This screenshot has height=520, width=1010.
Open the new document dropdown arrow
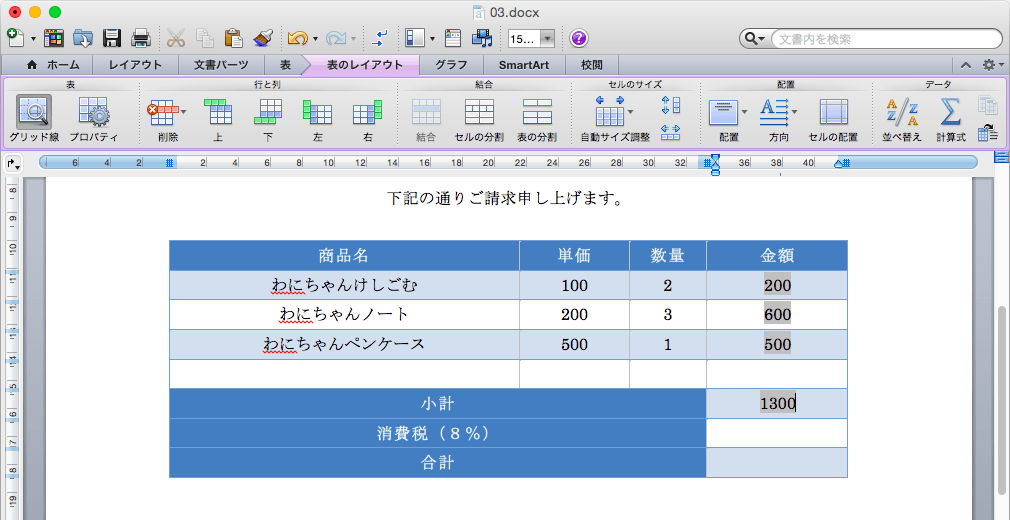click(x=33, y=39)
